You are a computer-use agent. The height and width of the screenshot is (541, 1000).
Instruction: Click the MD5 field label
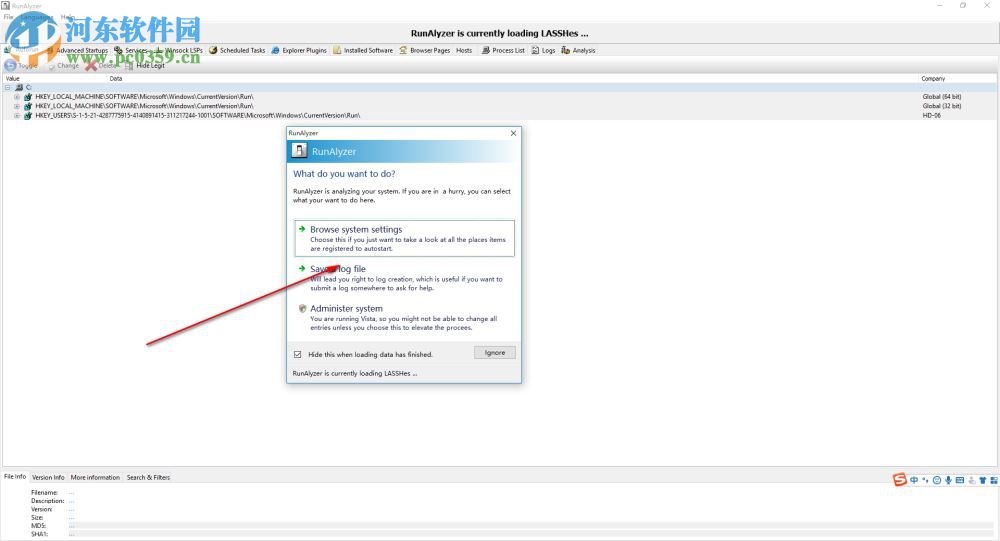(38, 526)
